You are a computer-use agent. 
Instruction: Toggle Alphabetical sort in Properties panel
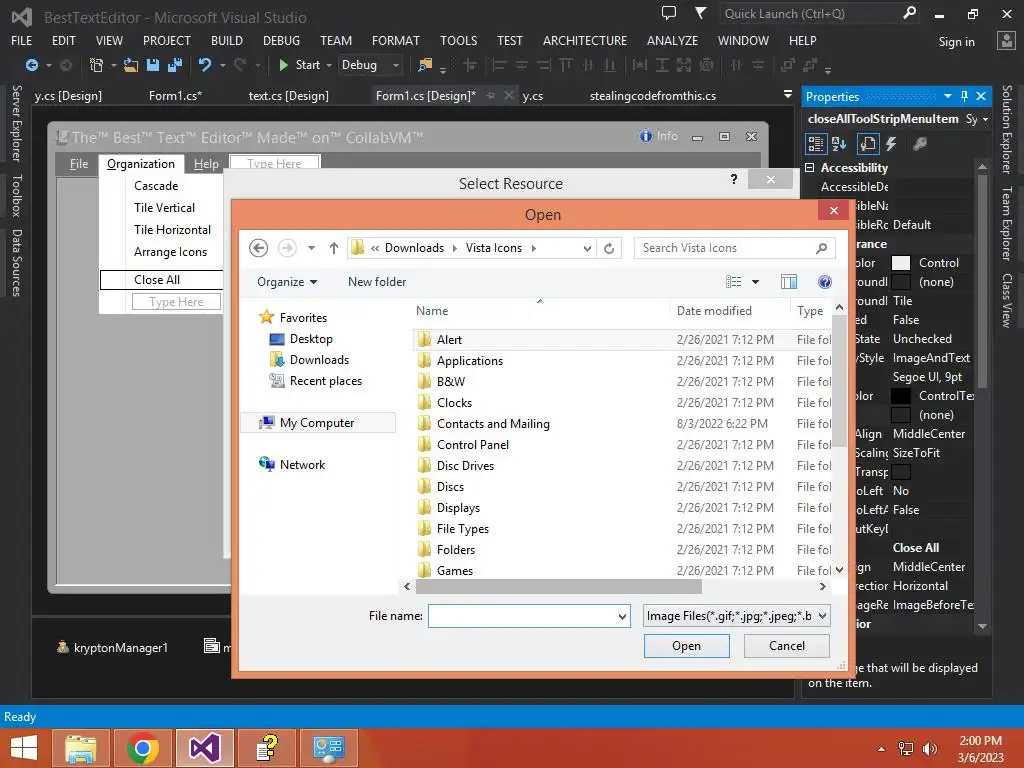(x=839, y=144)
